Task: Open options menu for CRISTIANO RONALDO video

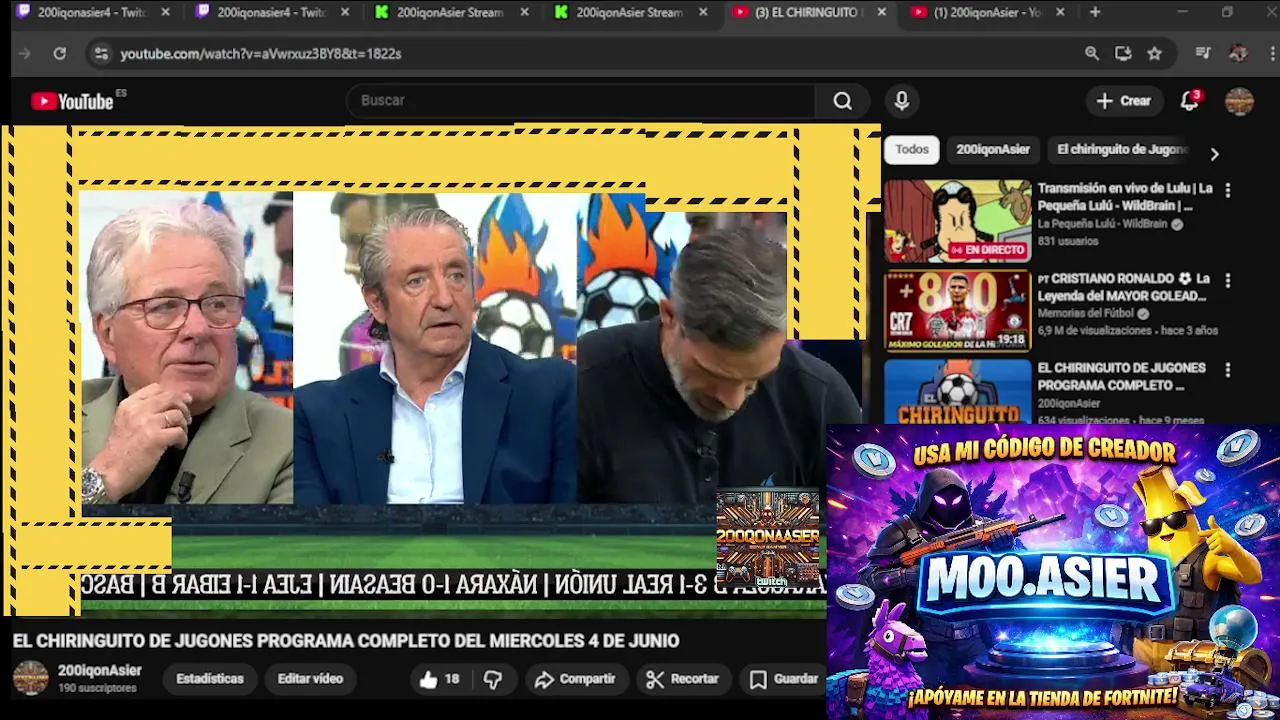Action: click(x=1228, y=280)
